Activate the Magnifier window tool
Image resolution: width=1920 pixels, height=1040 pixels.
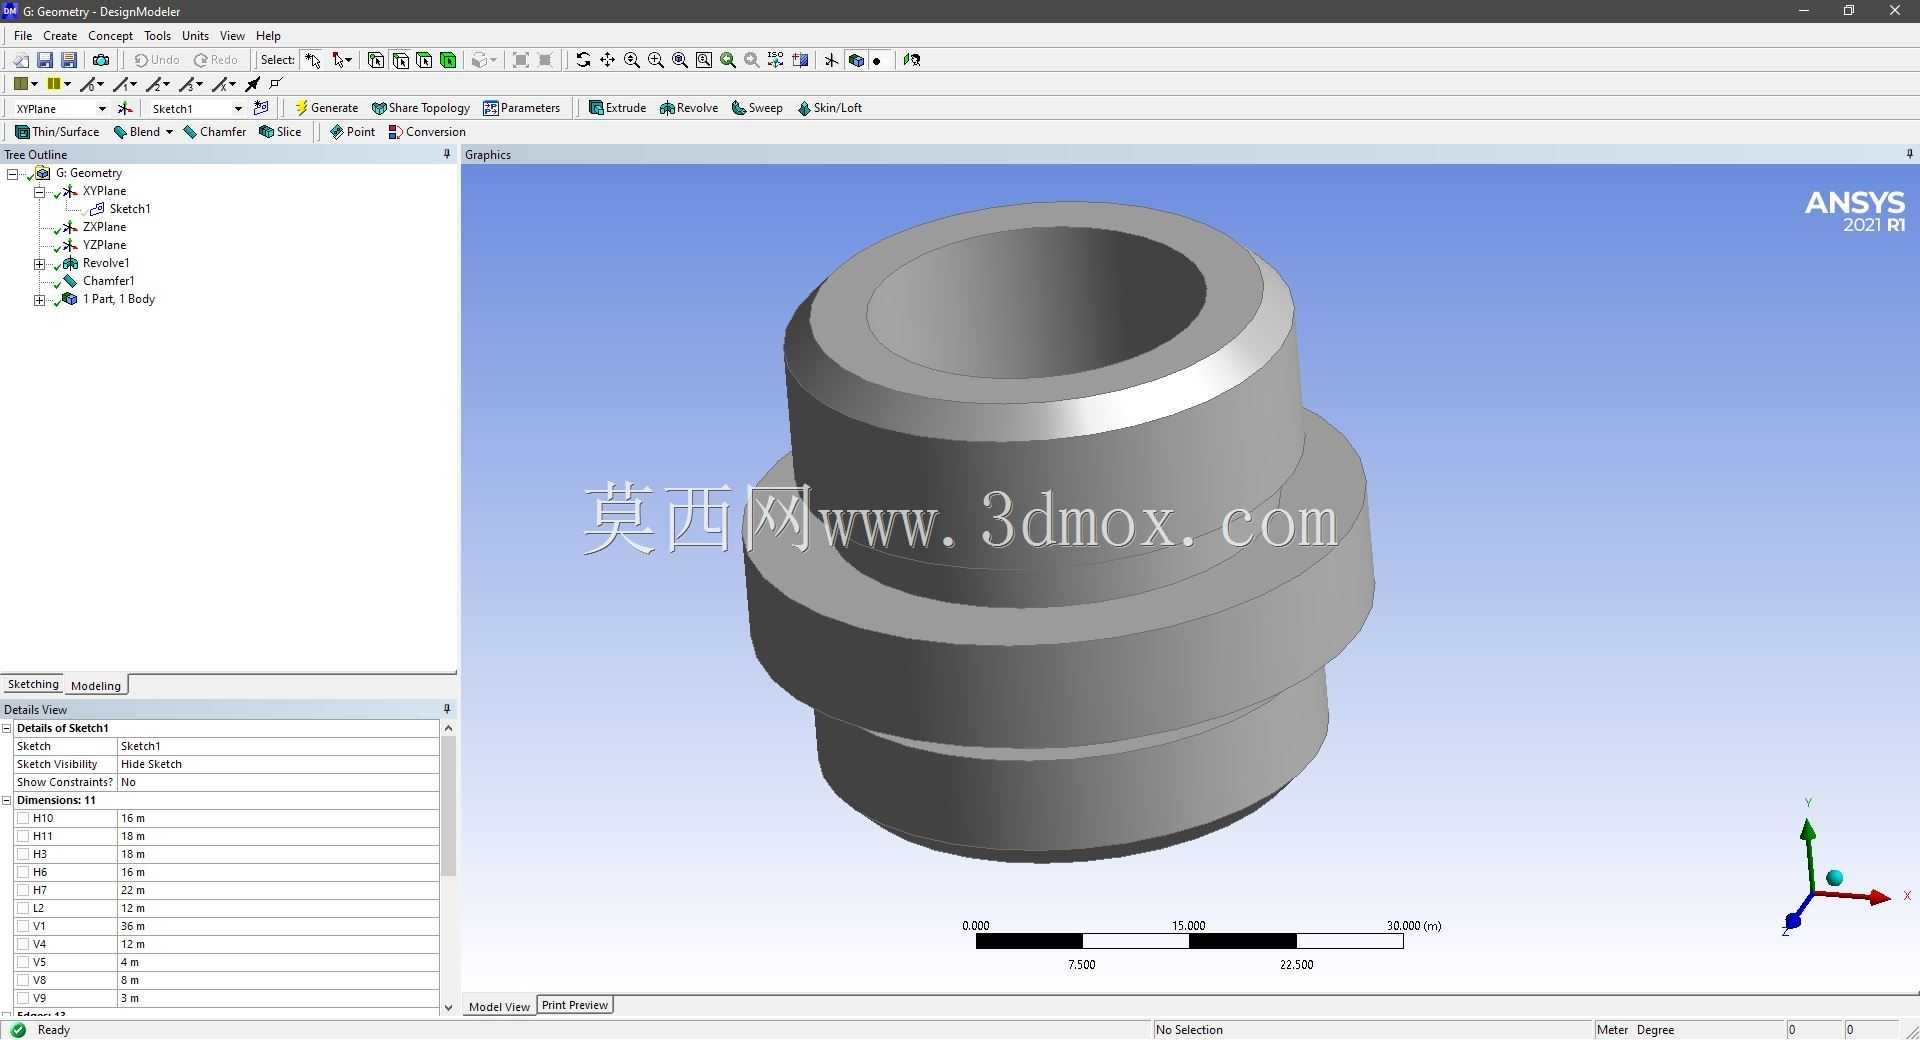[x=704, y=60]
